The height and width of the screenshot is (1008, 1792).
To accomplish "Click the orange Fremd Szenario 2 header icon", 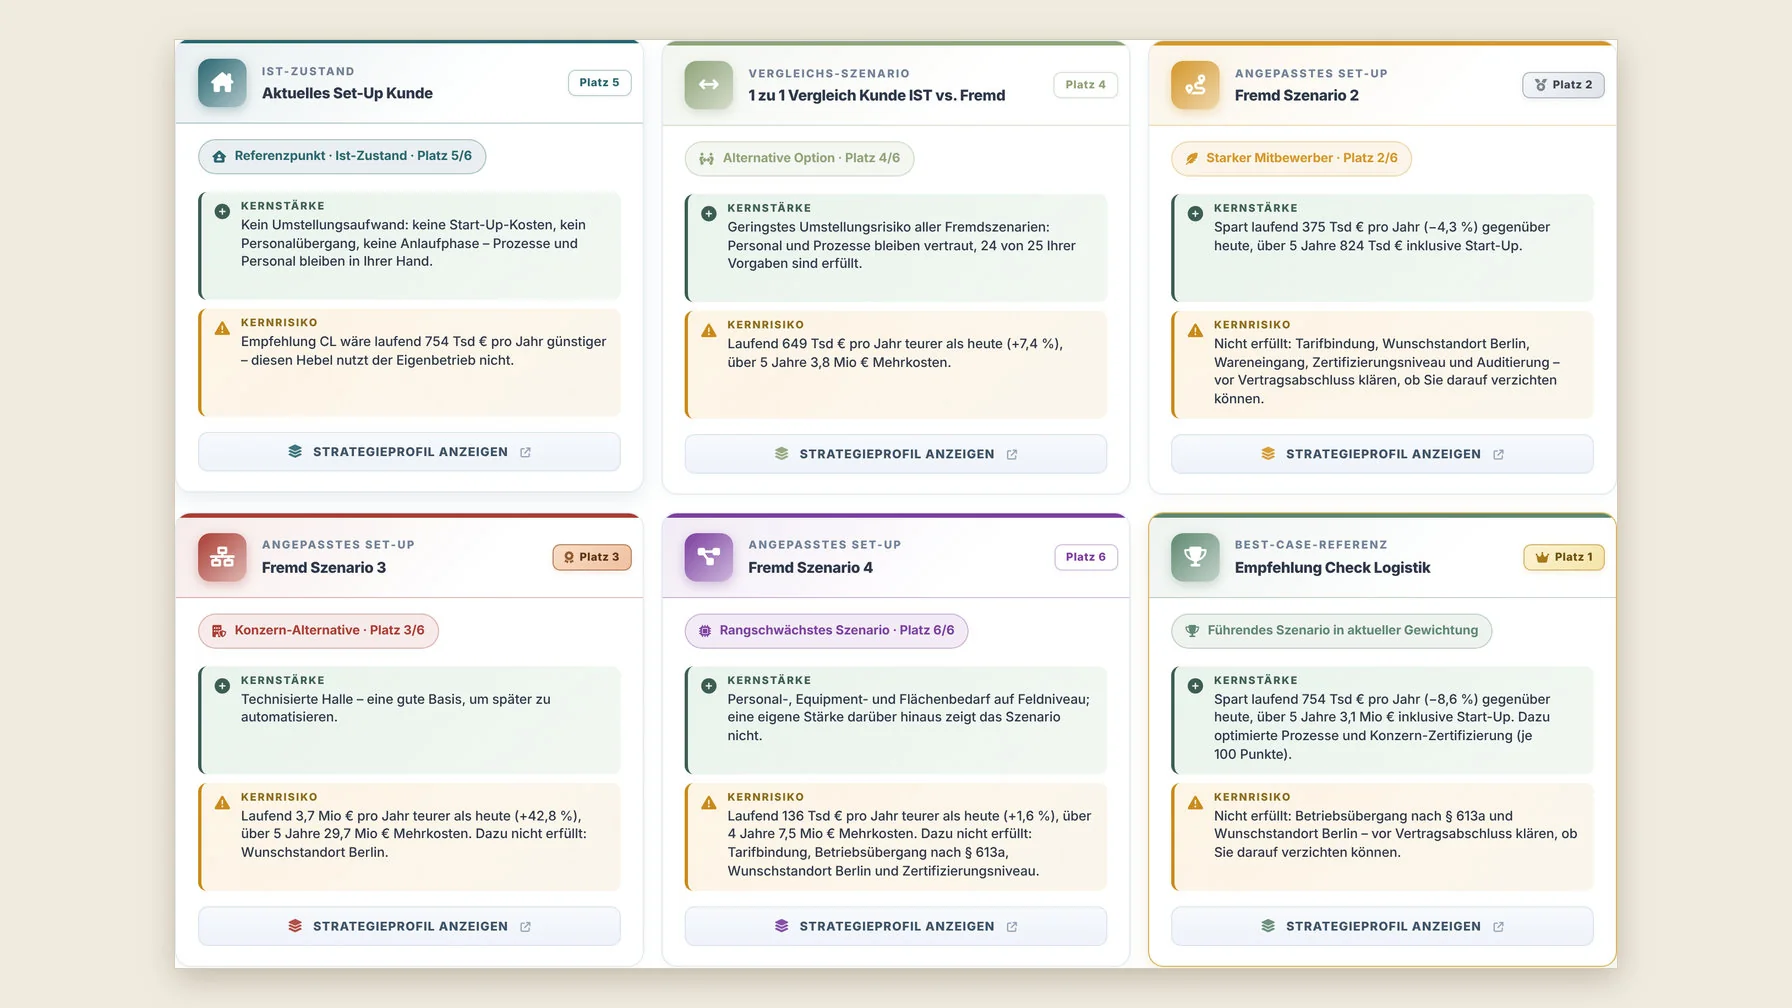I will tap(1195, 85).
